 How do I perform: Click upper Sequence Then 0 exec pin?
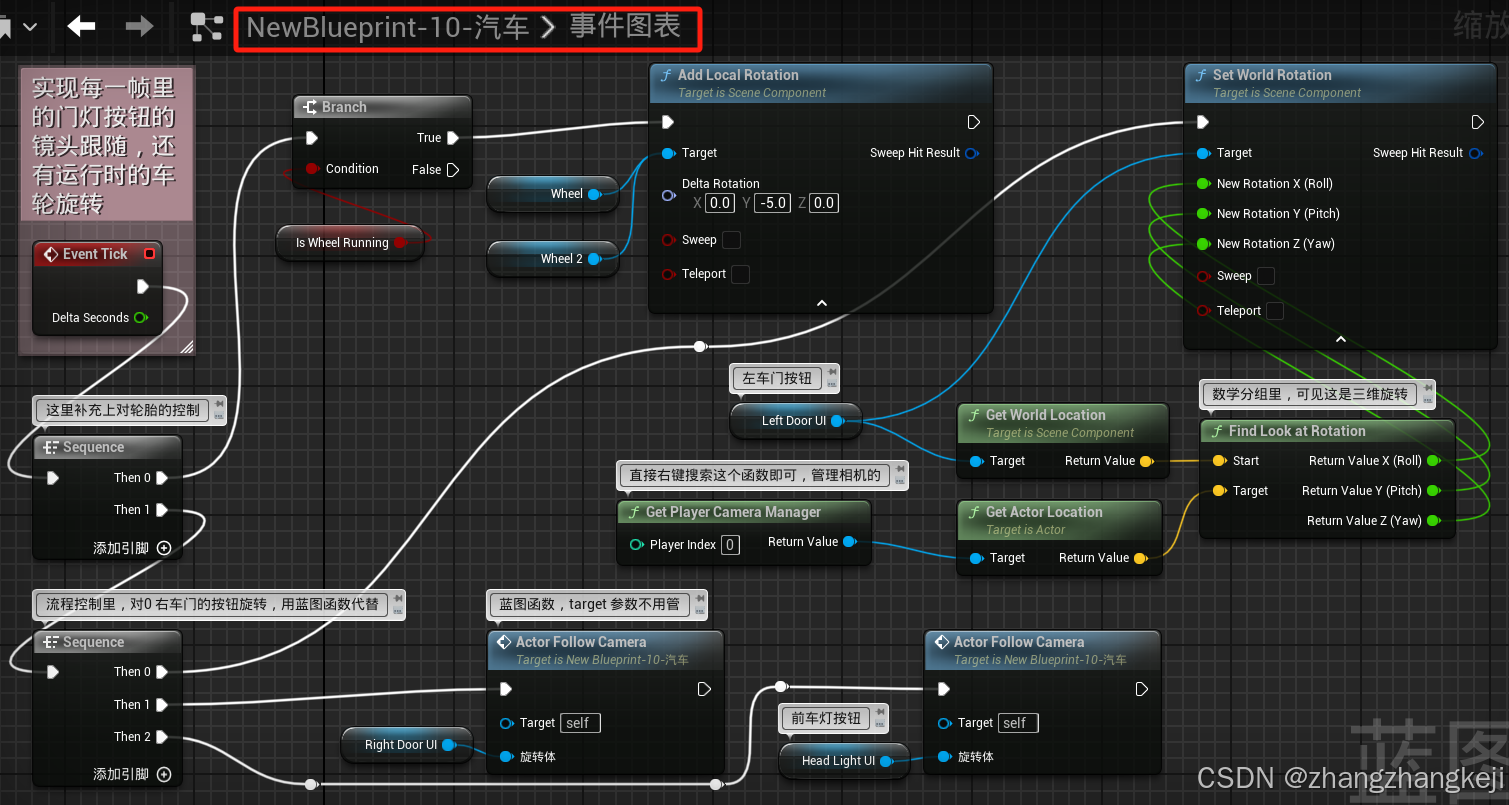[x=162, y=478]
